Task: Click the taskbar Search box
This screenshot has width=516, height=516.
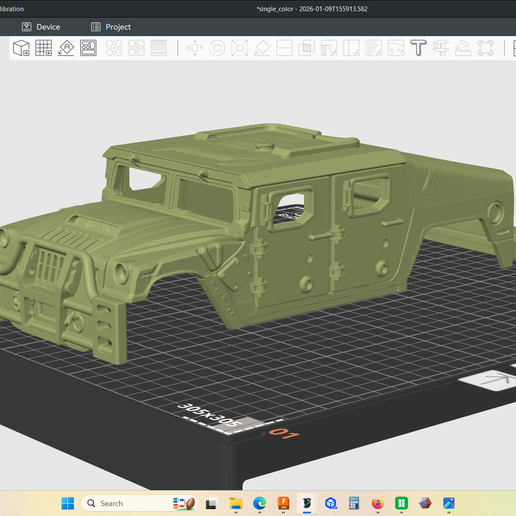Action: point(140,503)
